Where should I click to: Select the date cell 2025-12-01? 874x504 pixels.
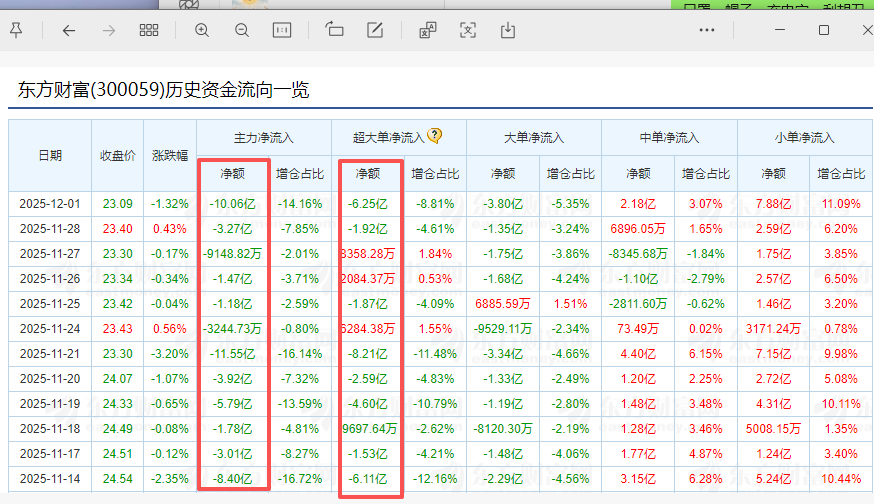(x=50, y=204)
